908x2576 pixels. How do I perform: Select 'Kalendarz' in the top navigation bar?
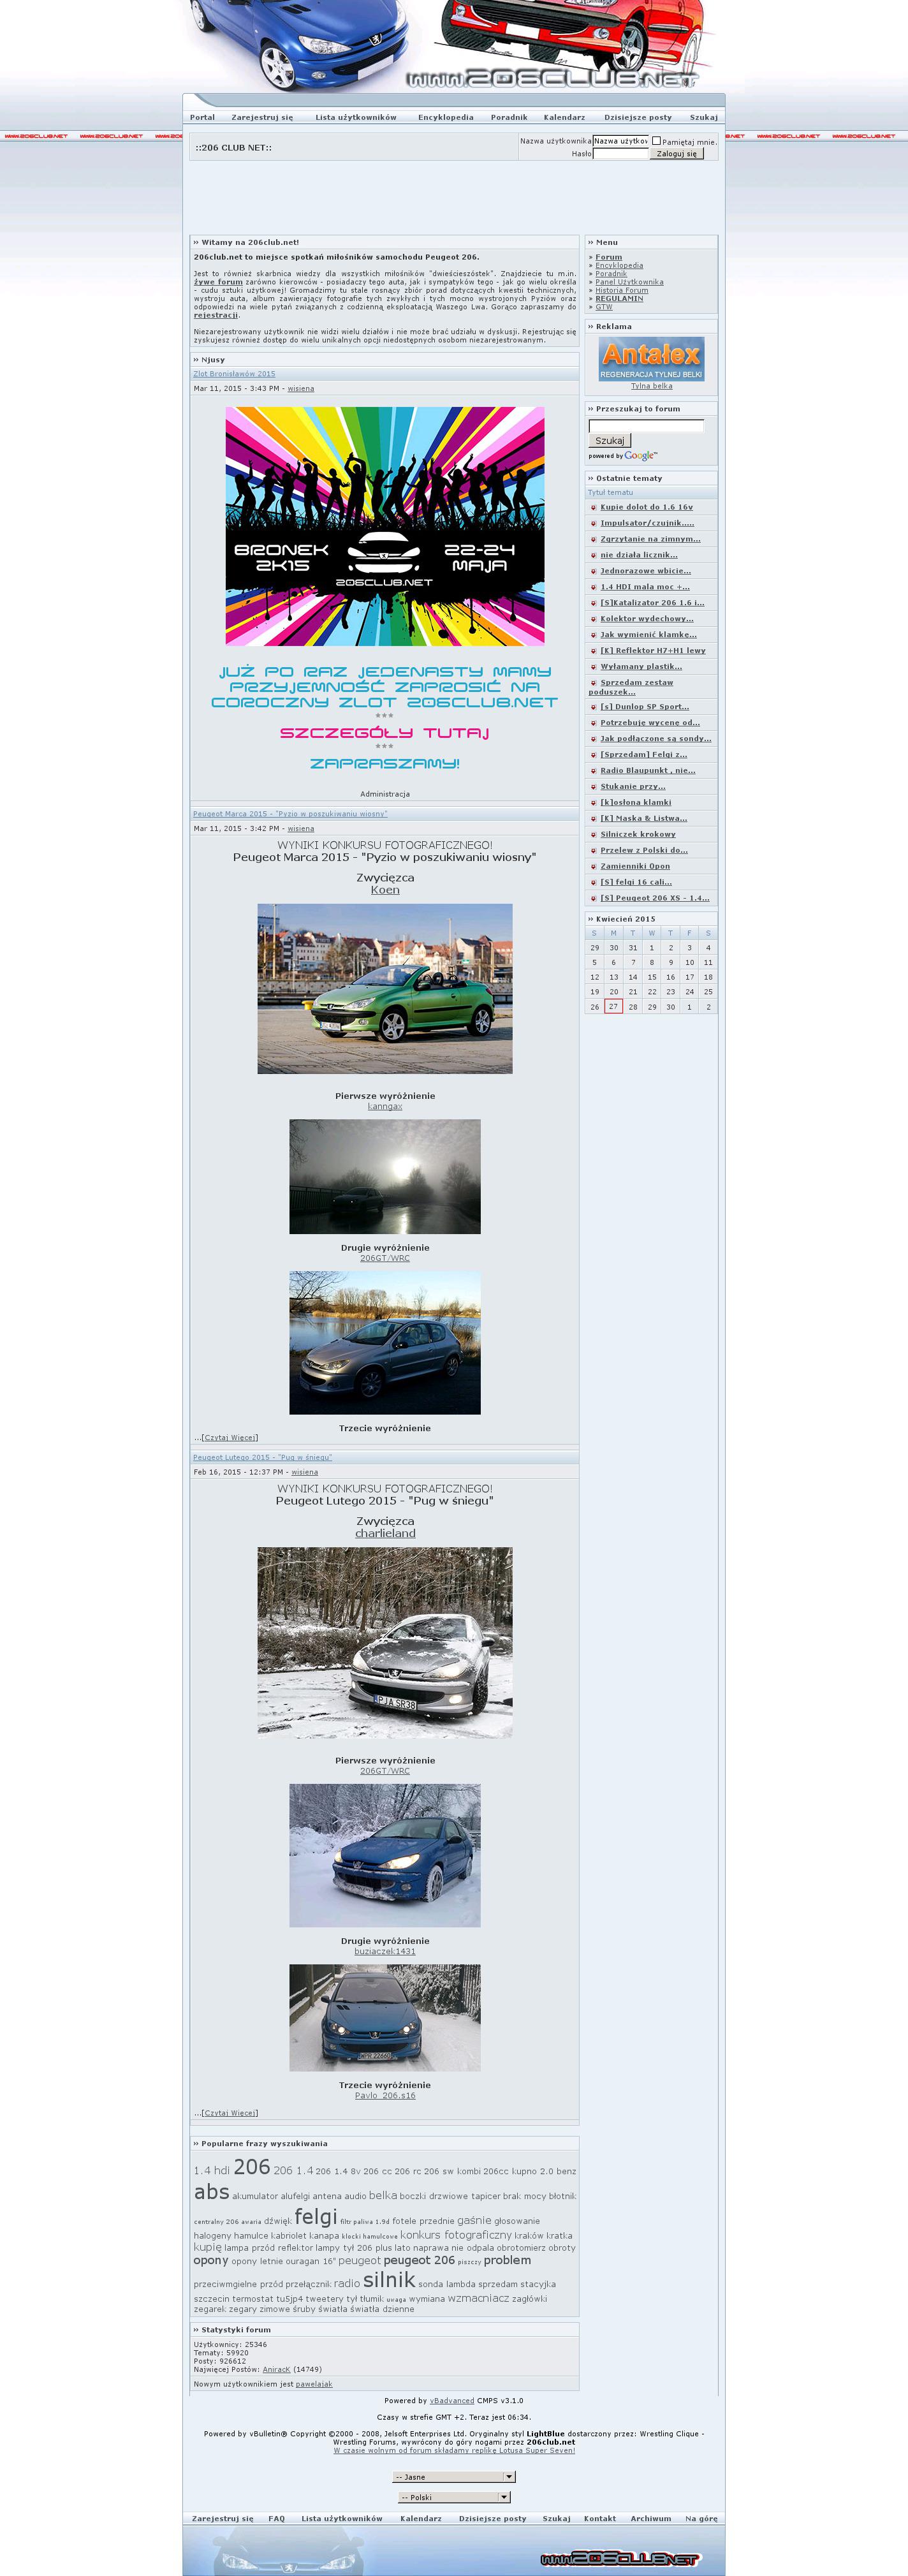click(x=564, y=117)
